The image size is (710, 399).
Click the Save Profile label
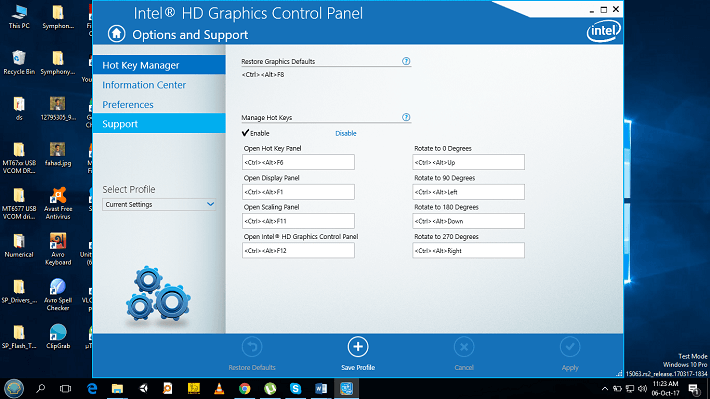coord(358,368)
